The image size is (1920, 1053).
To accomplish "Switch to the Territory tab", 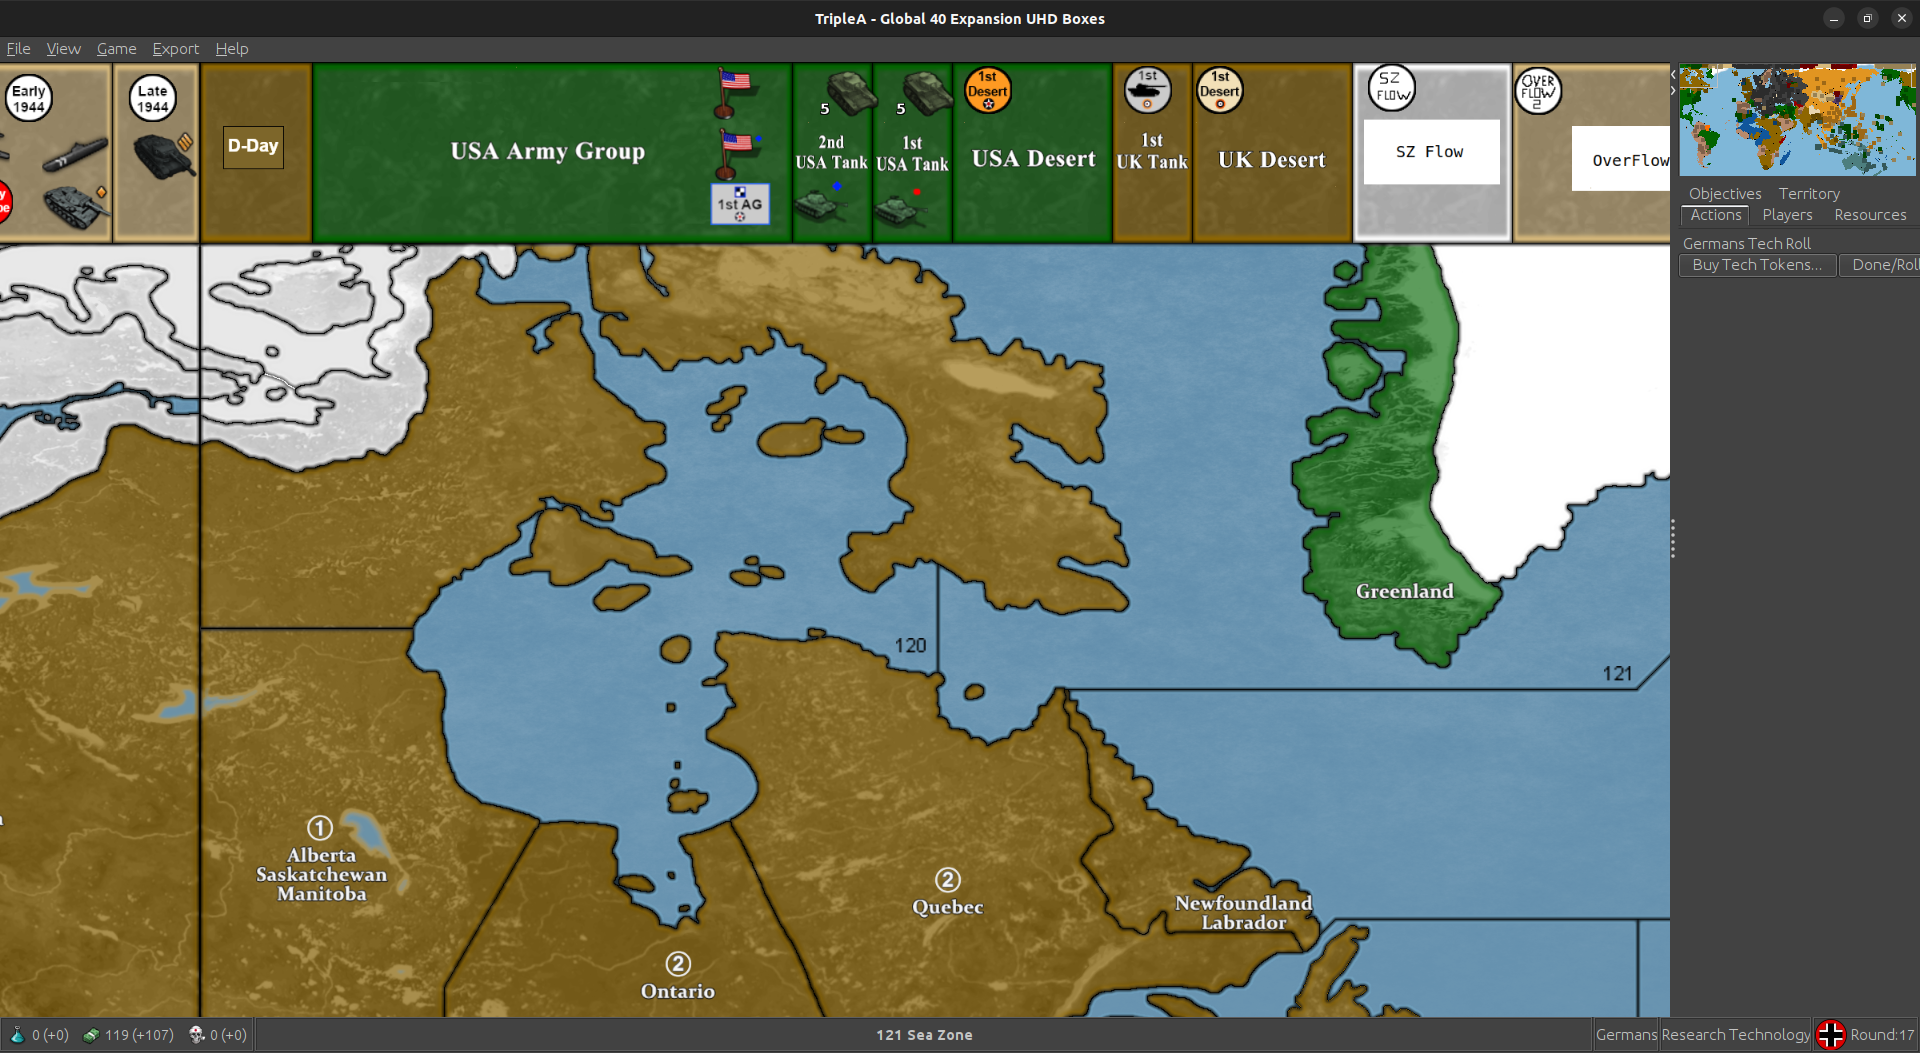I will click(x=1809, y=193).
